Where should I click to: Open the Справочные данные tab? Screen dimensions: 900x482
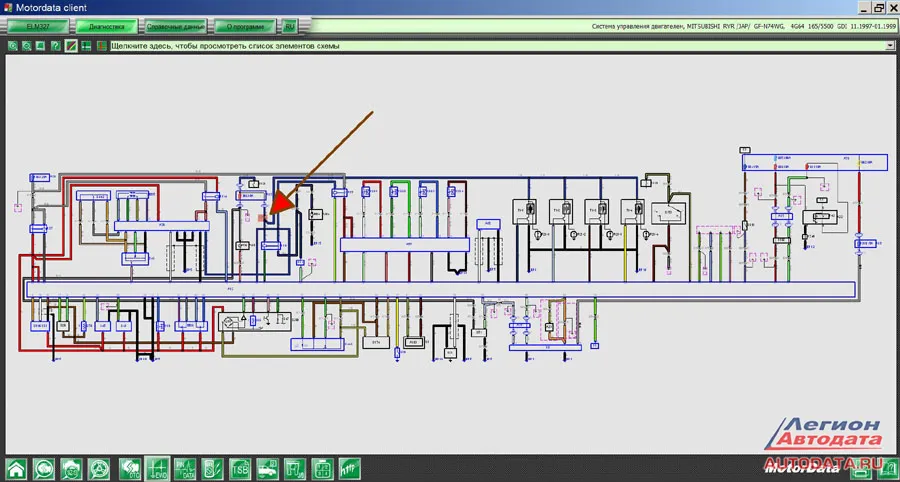pyautogui.click(x=176, y=27)
